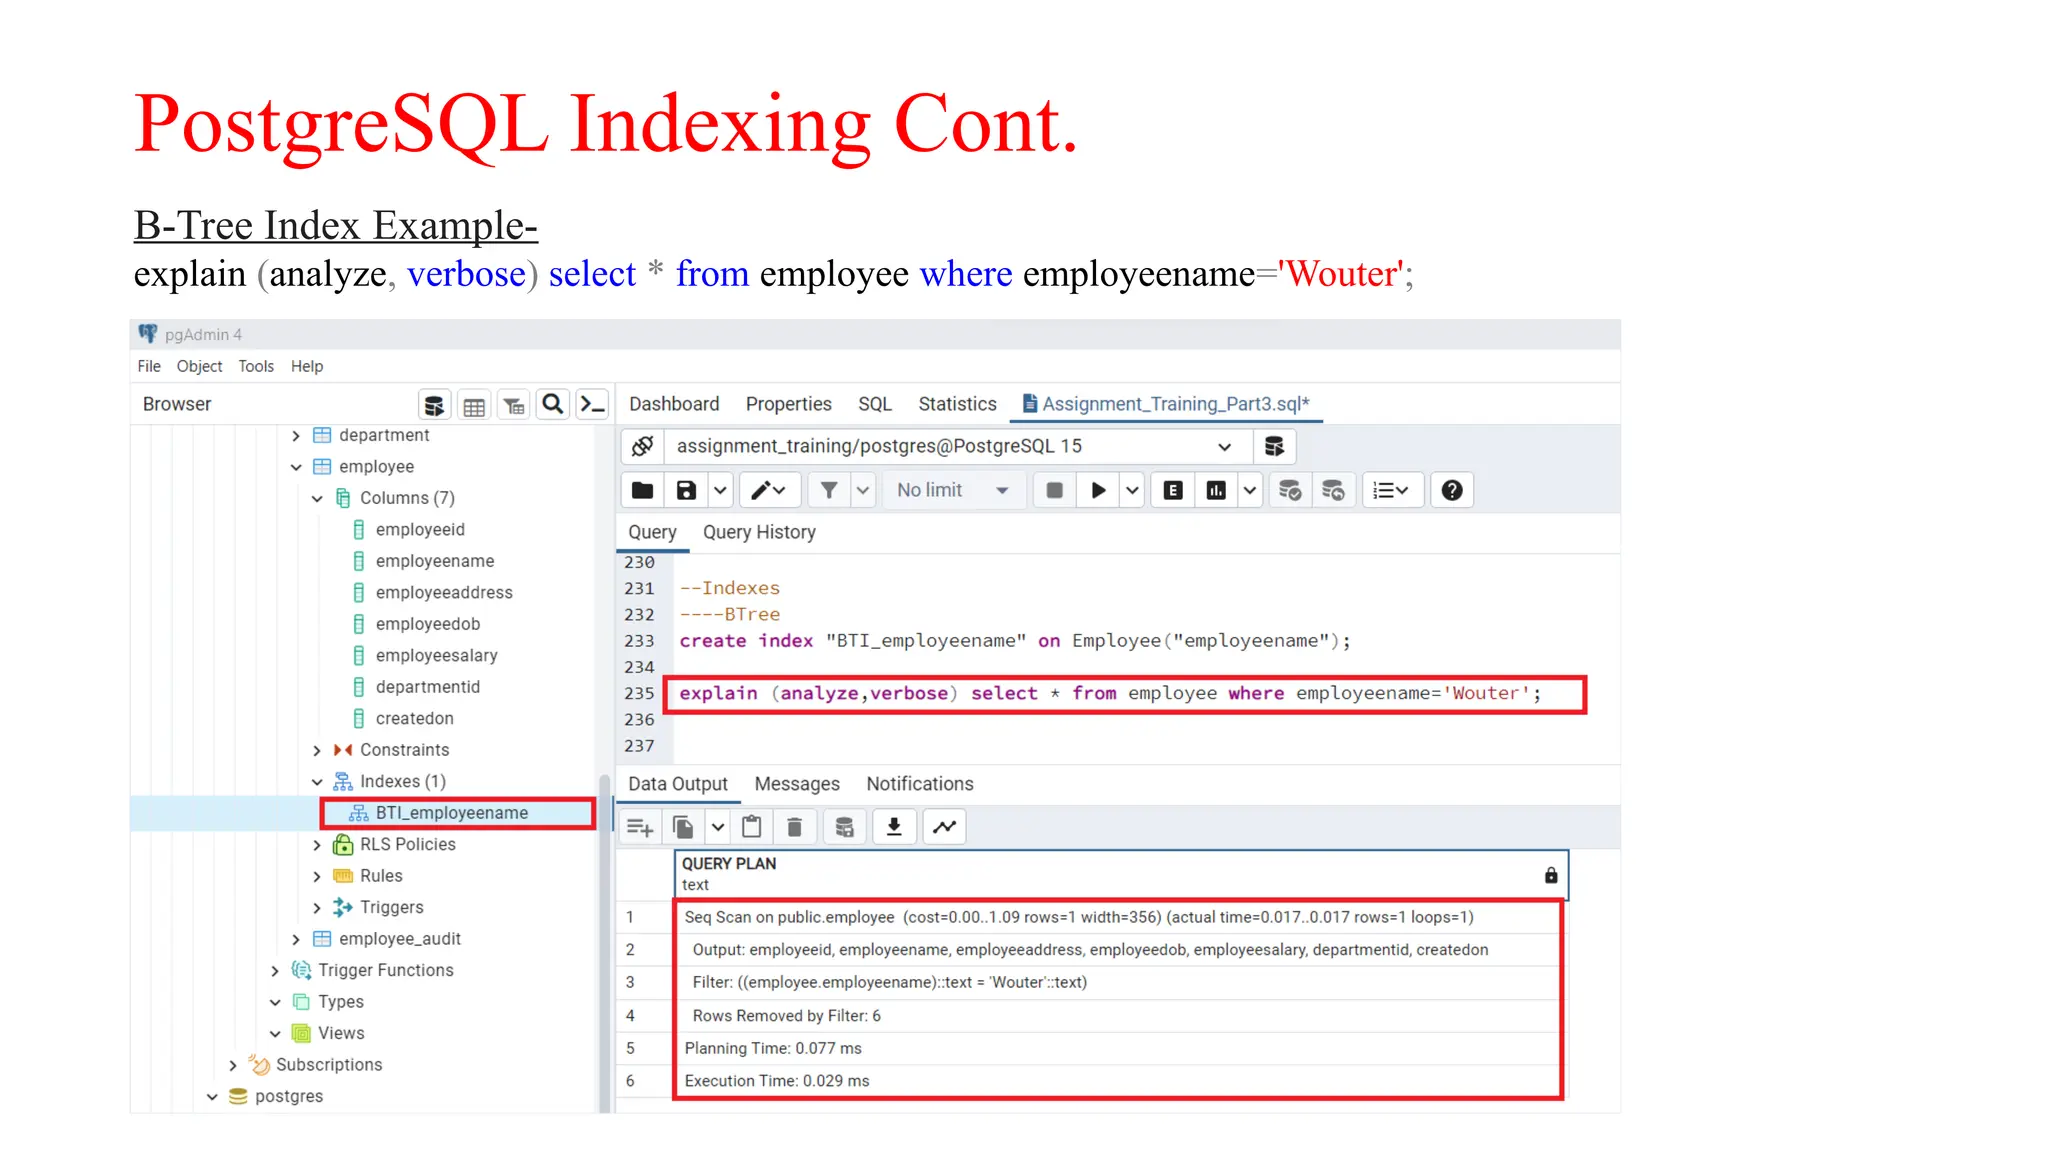Expand the department table node
Screen dimensions: 2048x1152
point(296,435)
